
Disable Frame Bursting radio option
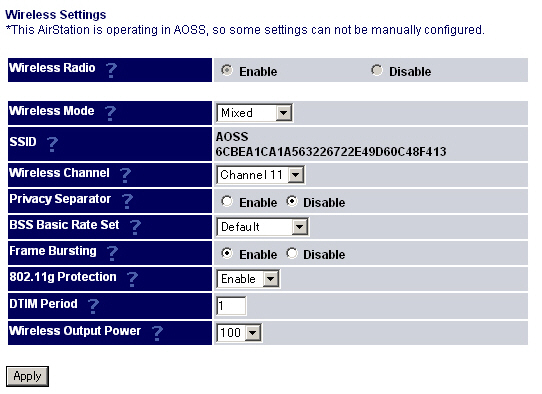292,253
